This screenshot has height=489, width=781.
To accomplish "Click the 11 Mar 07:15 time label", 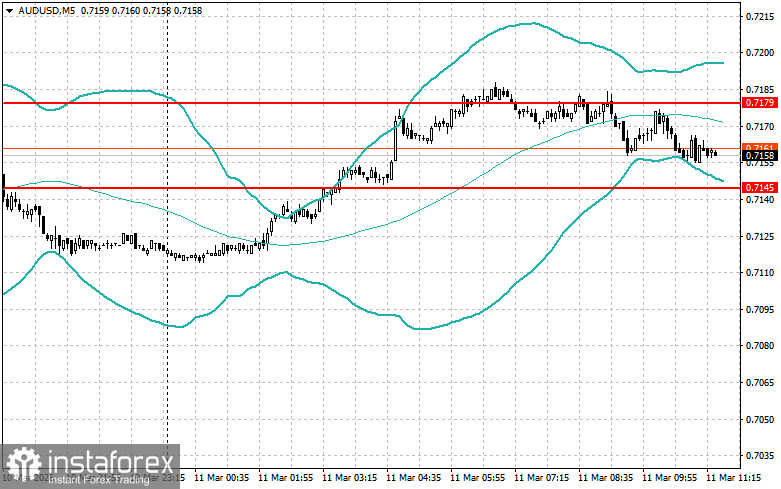I will [541, 478].
